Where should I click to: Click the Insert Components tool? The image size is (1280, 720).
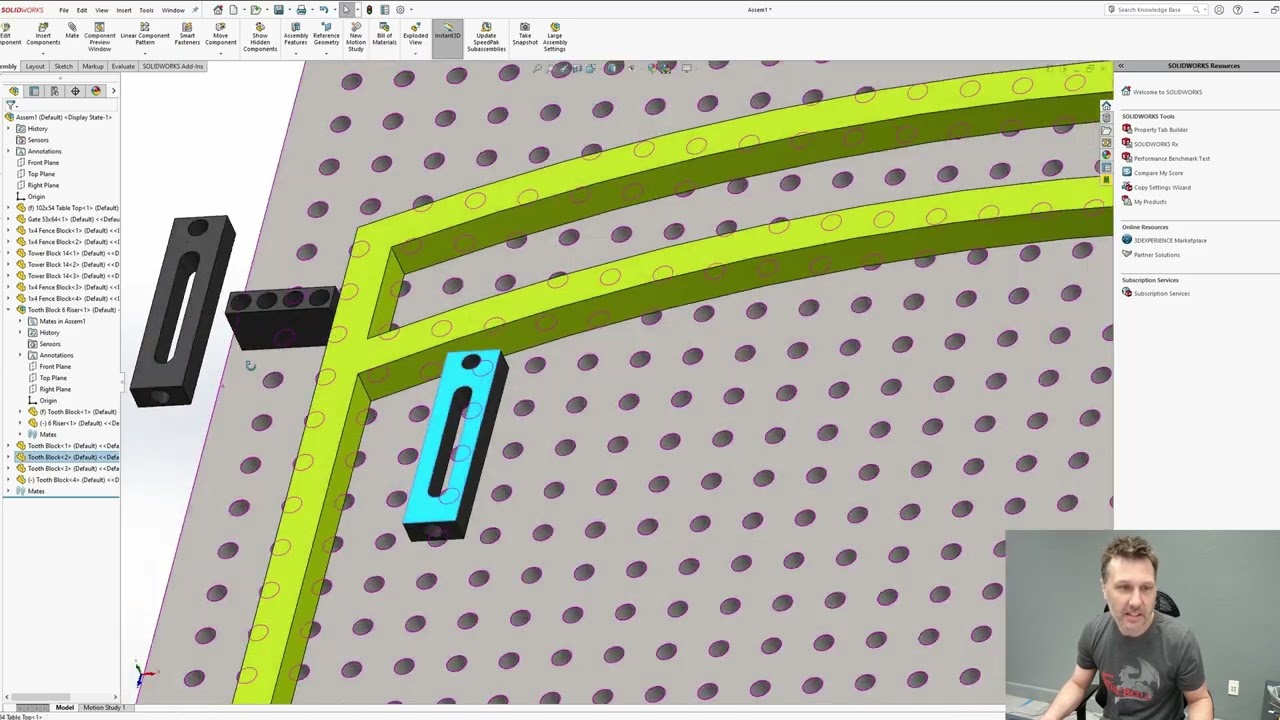(x=43, y=35)
